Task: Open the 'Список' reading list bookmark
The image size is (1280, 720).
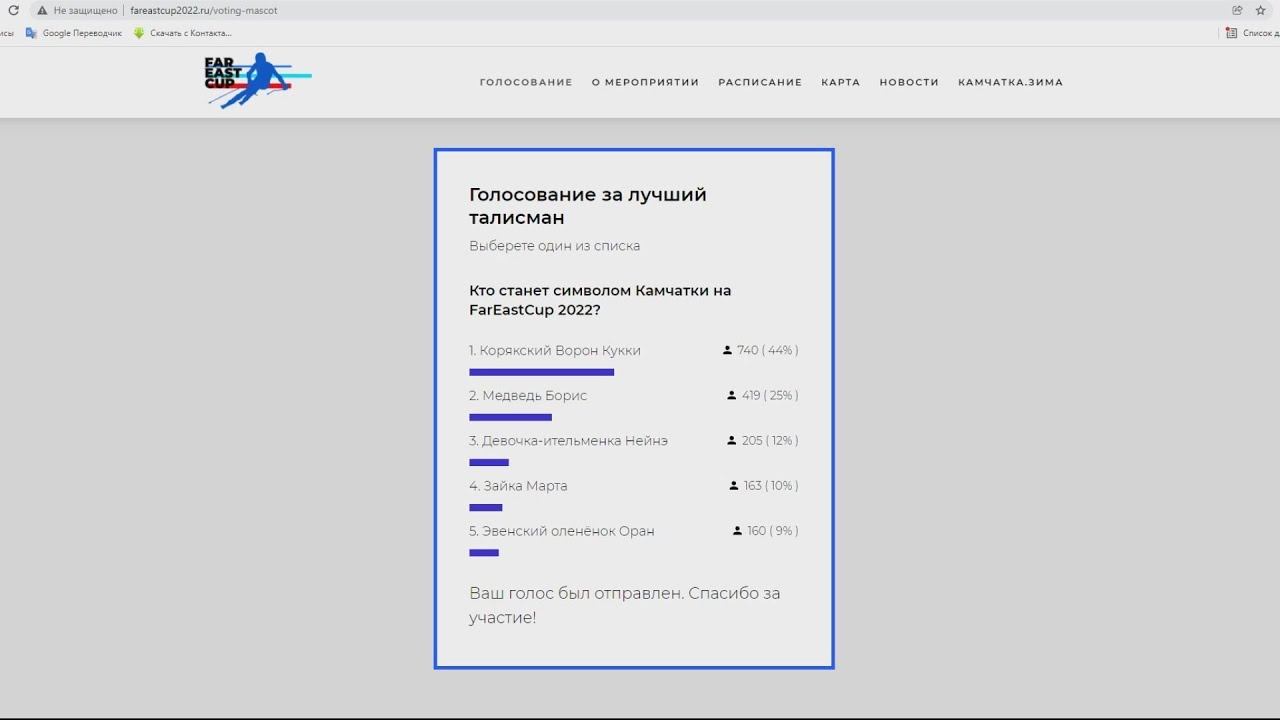Action: (1252, 33)
